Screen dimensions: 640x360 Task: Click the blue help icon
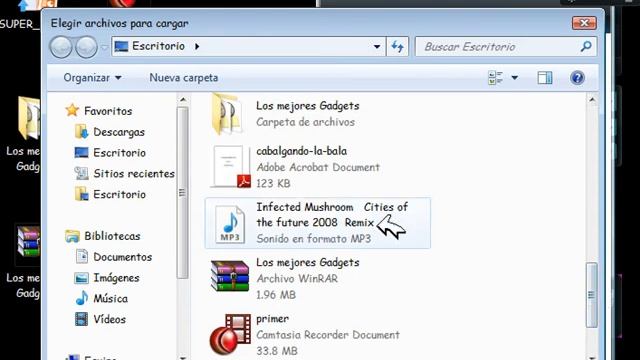[577, 78]
